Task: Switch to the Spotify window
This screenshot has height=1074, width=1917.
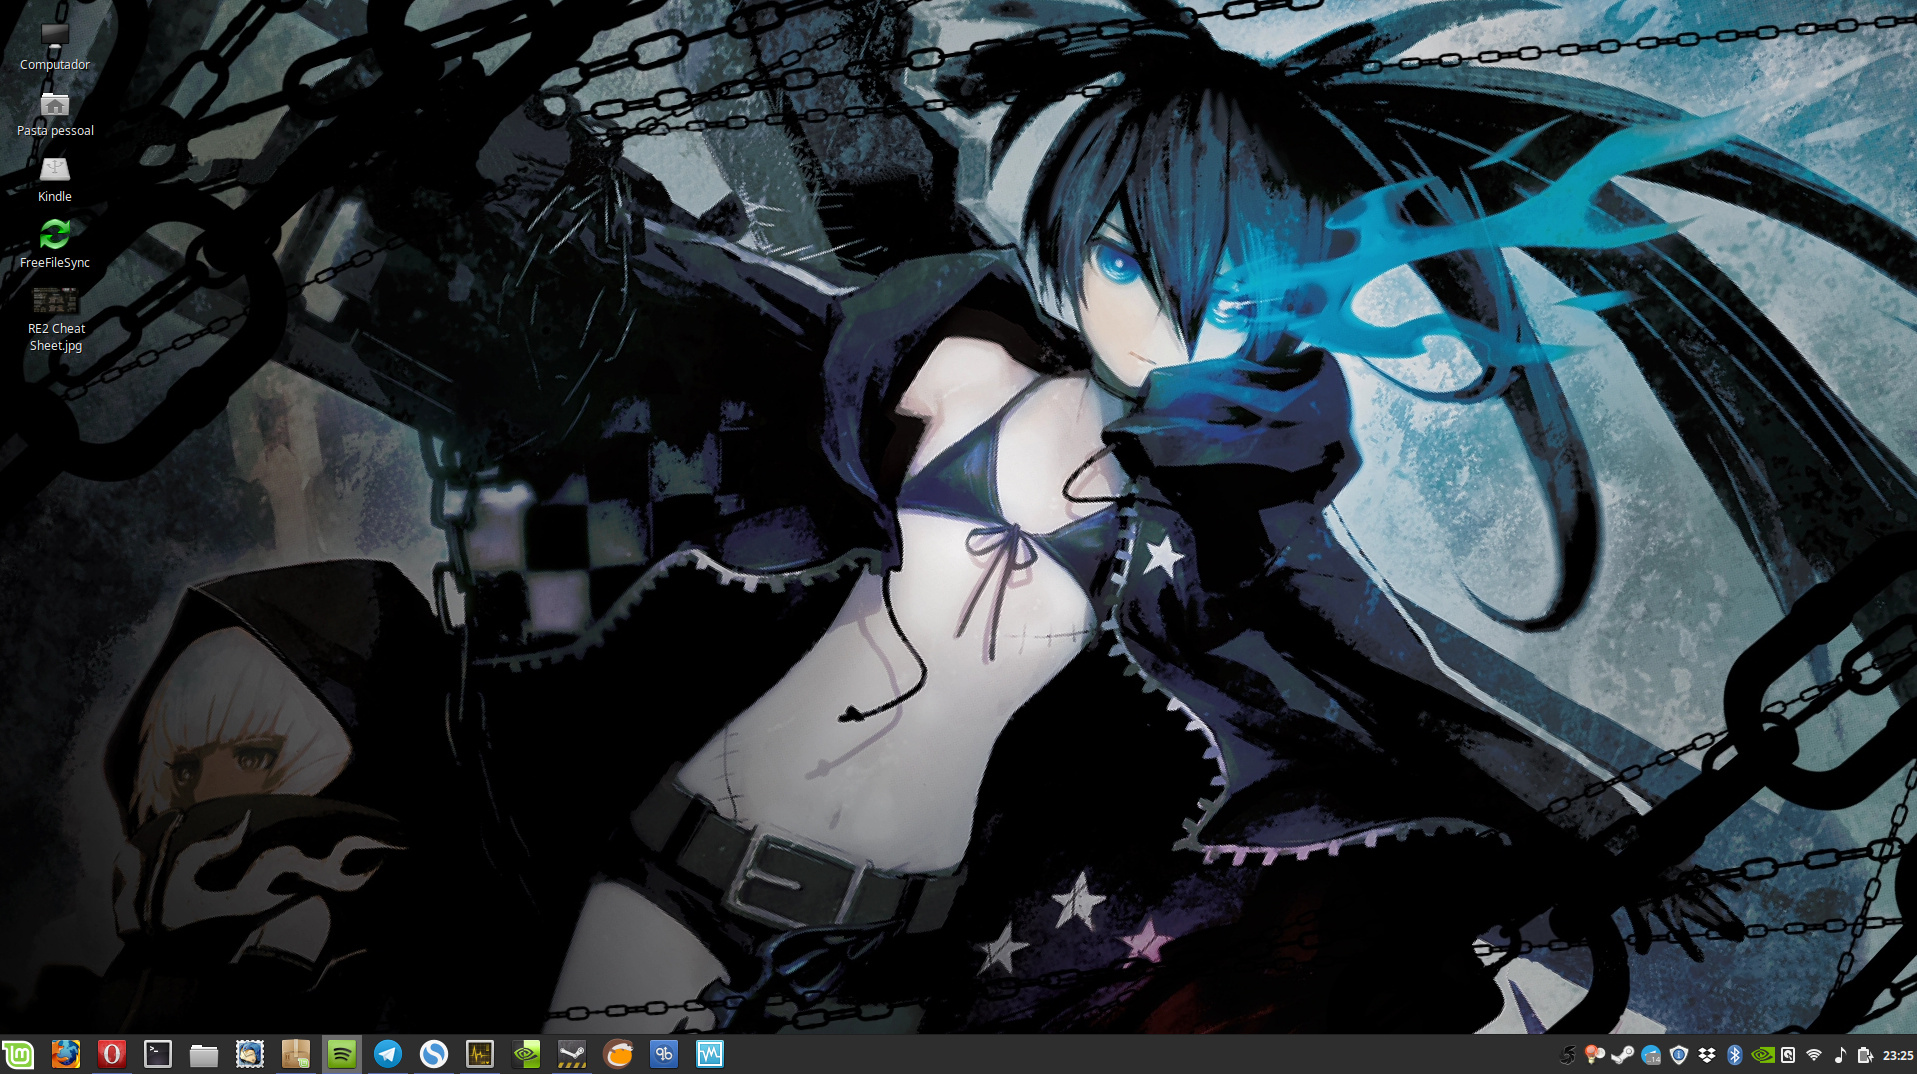Action: point(342,1054)
